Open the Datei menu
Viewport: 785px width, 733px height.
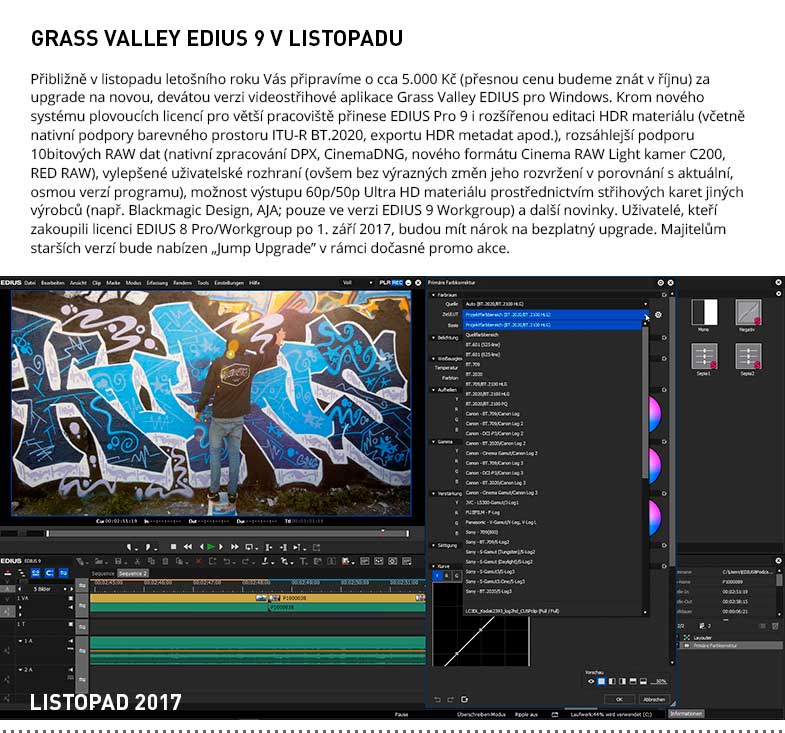(30, 283)
